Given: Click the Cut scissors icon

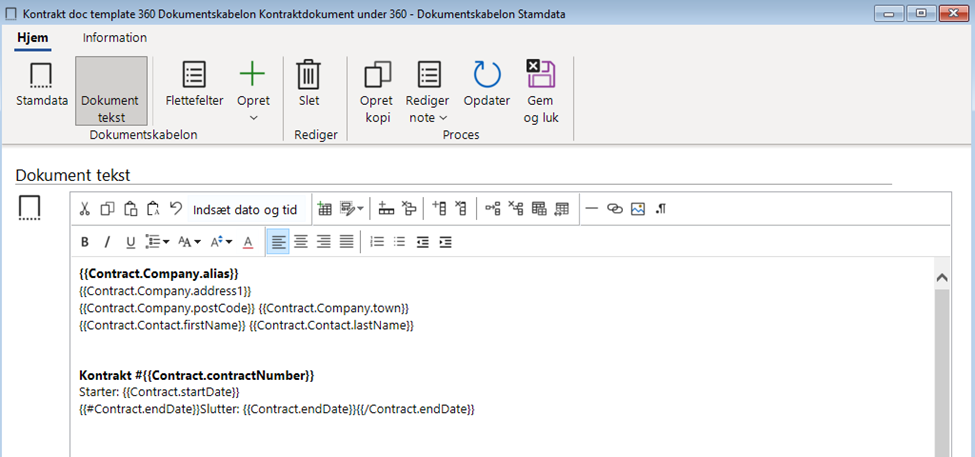Looking at the screenshot, I should coord(85,209).
